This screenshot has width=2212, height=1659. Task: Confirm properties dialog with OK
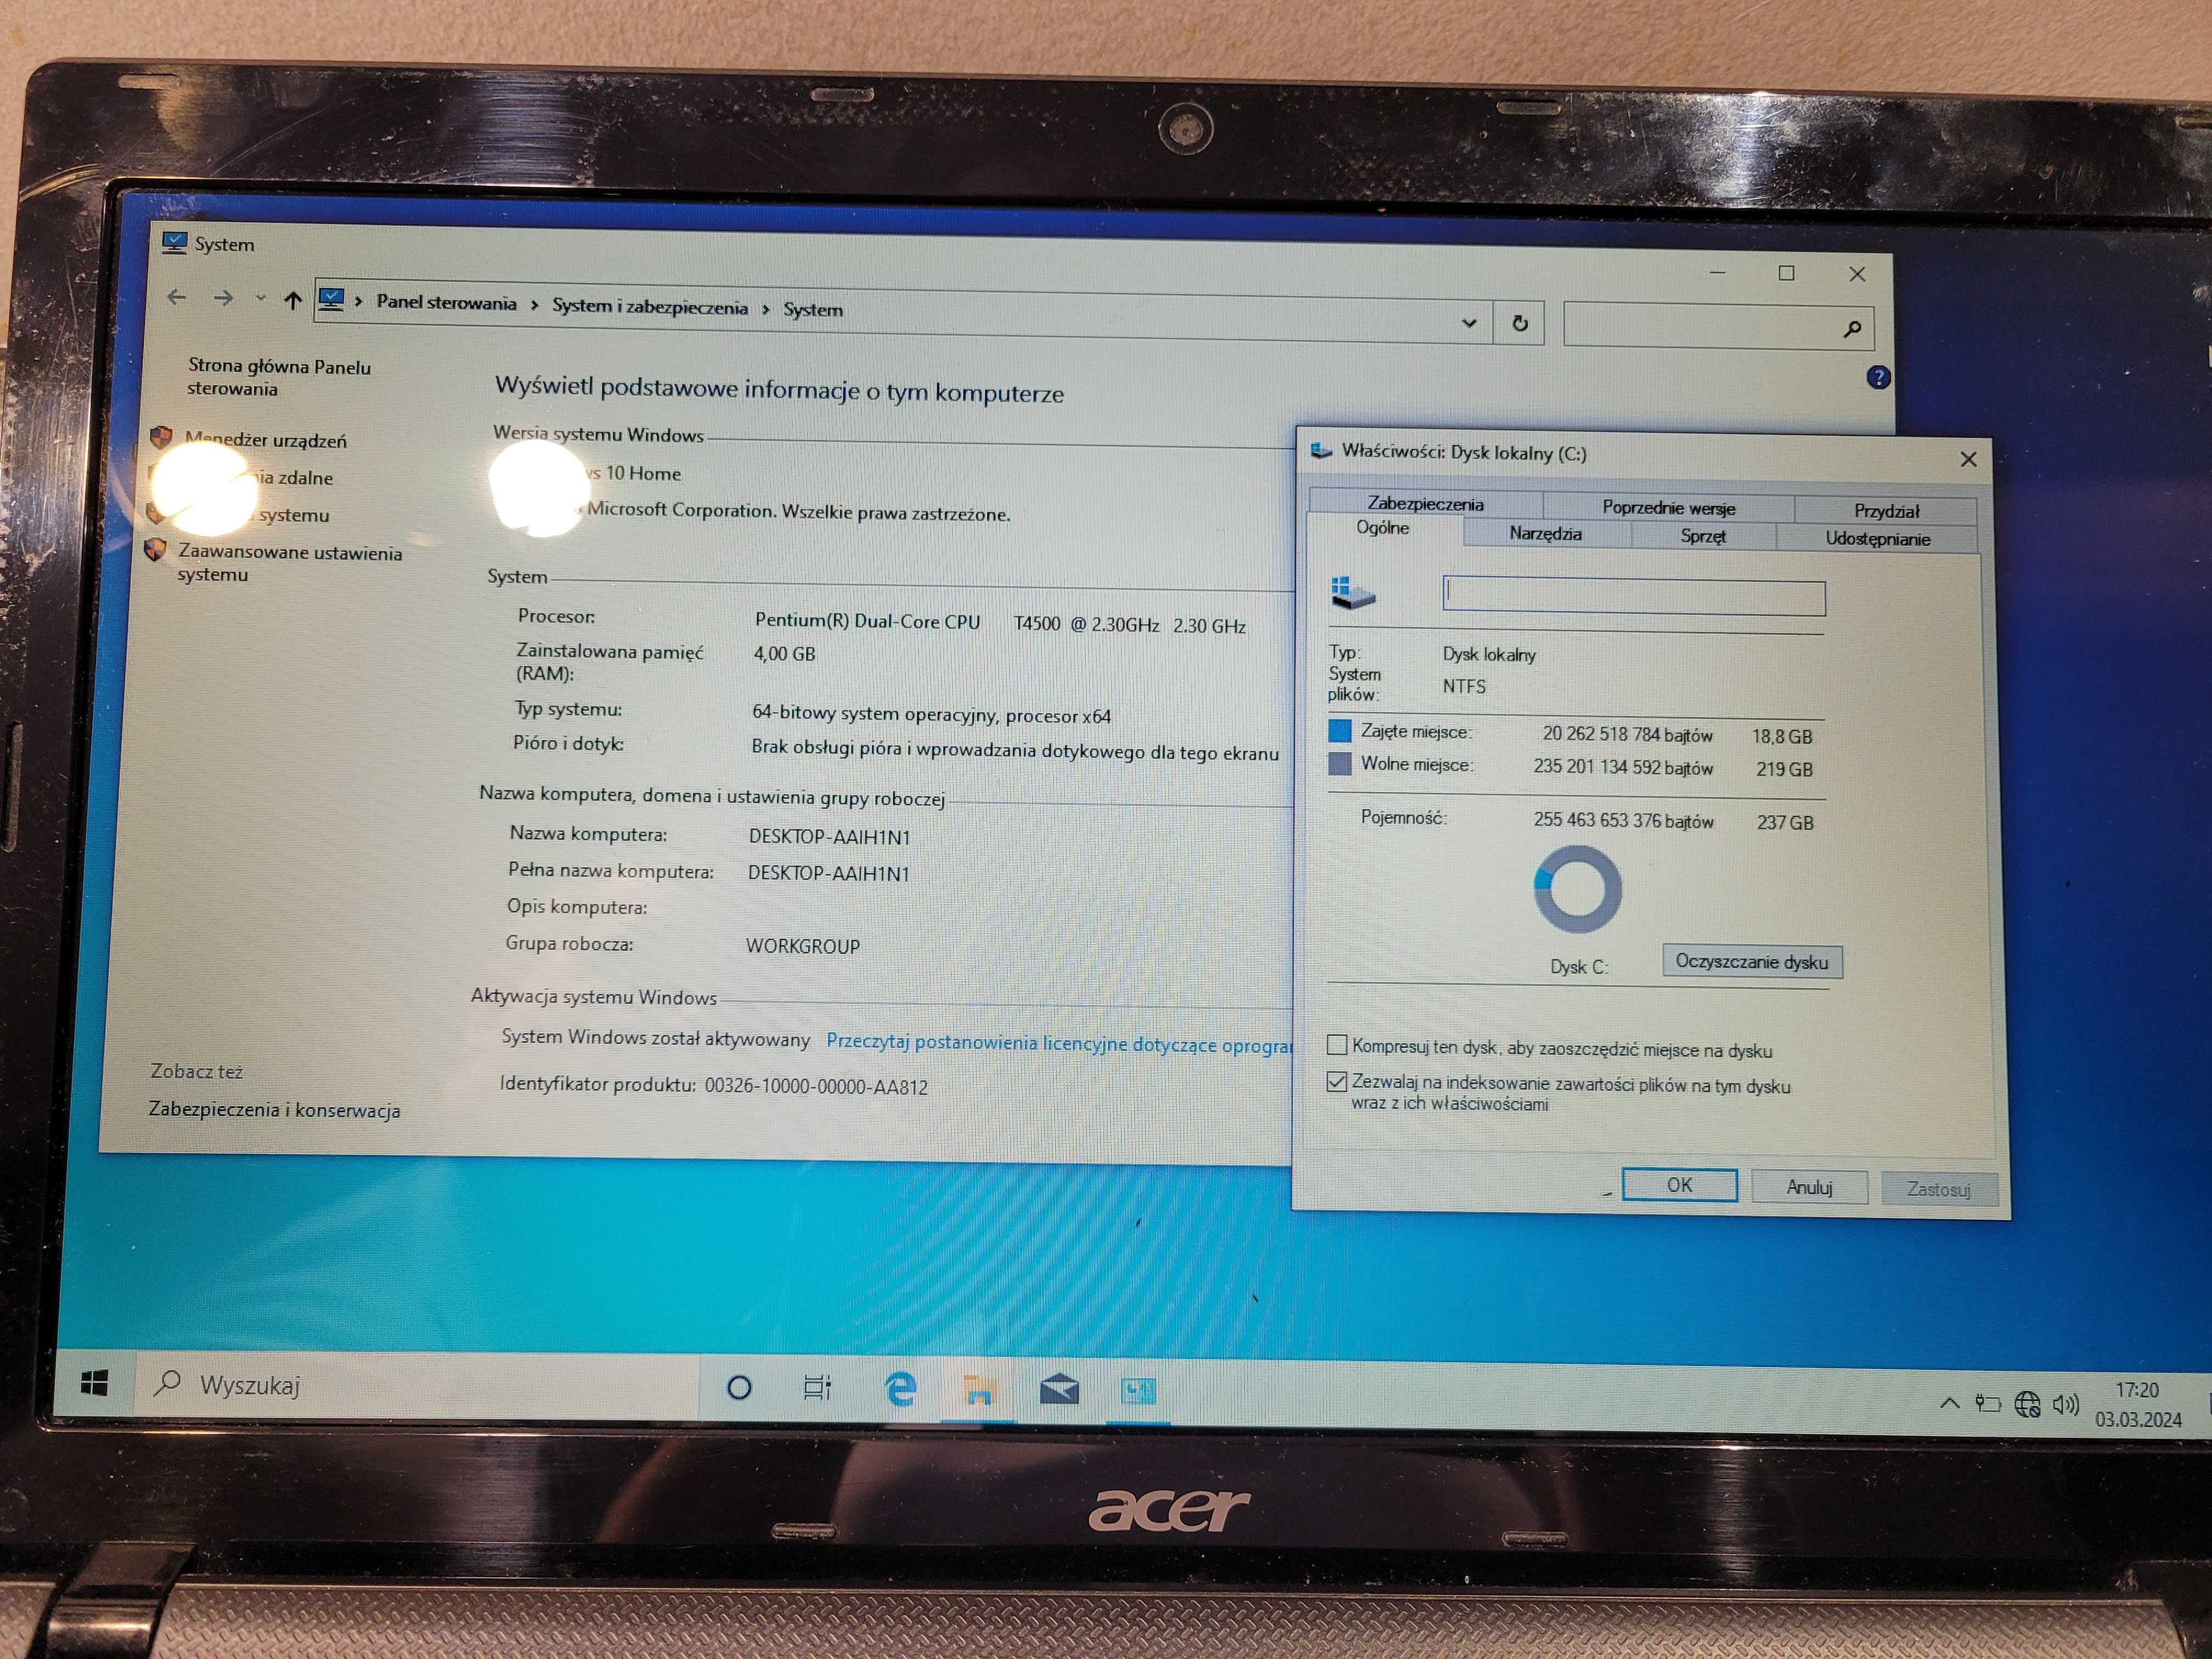coord(1679,1185)
